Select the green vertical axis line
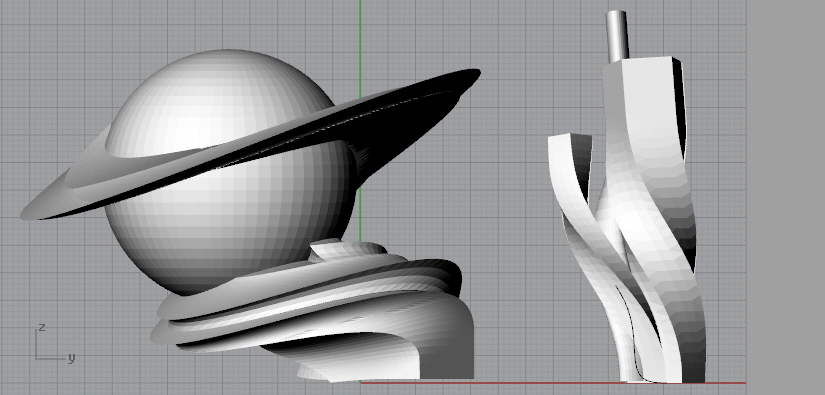Image resolution: width=825 pixels, height=395 pixels. (360, 121)
